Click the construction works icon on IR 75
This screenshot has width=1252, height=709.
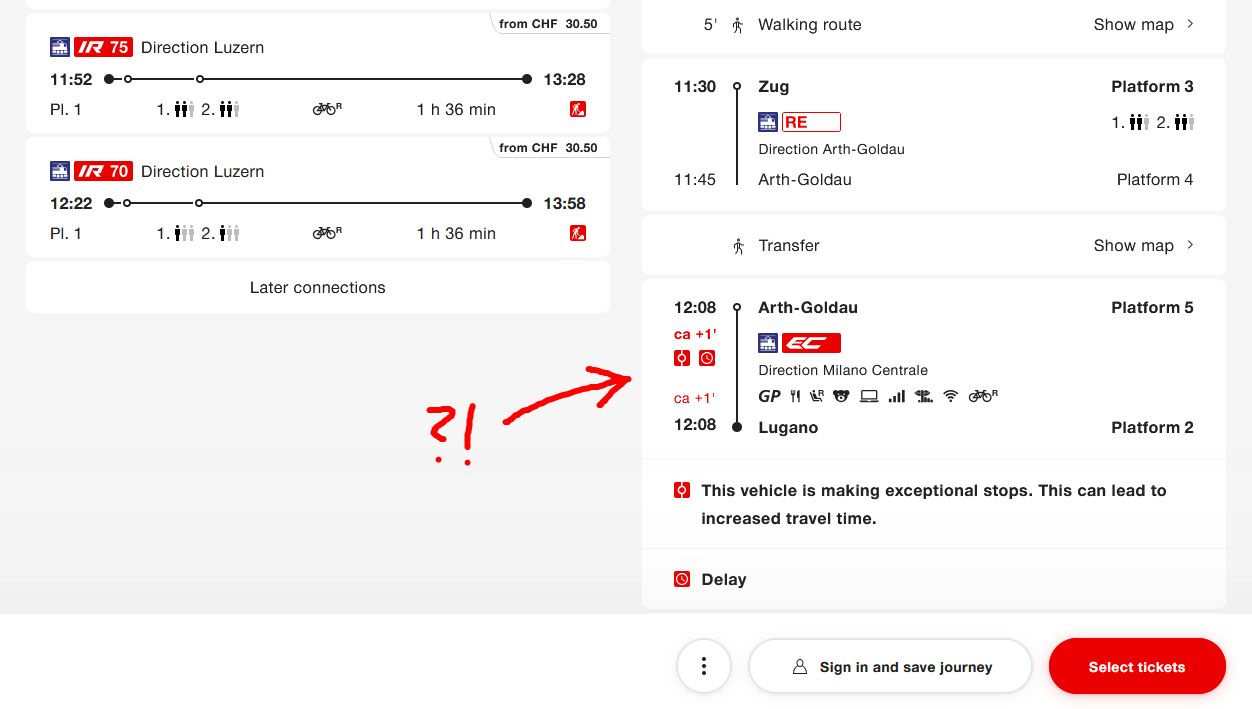[578, 109]
